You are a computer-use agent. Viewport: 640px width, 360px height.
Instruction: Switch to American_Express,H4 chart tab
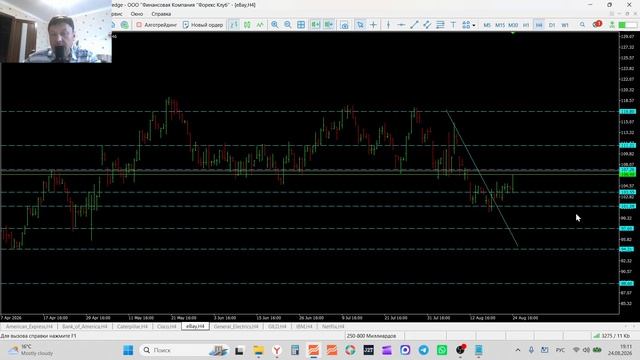tap(29, 327)
